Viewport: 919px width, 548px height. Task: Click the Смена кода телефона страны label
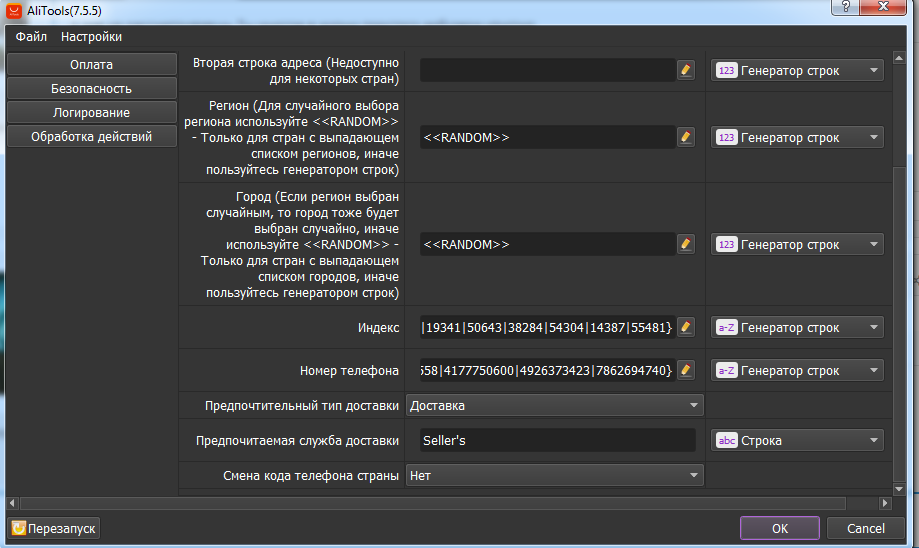[311, 476]
